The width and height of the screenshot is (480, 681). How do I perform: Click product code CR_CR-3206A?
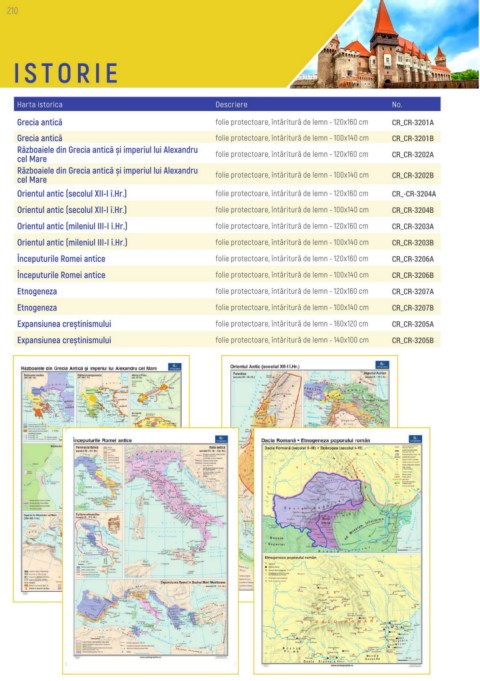413,259
